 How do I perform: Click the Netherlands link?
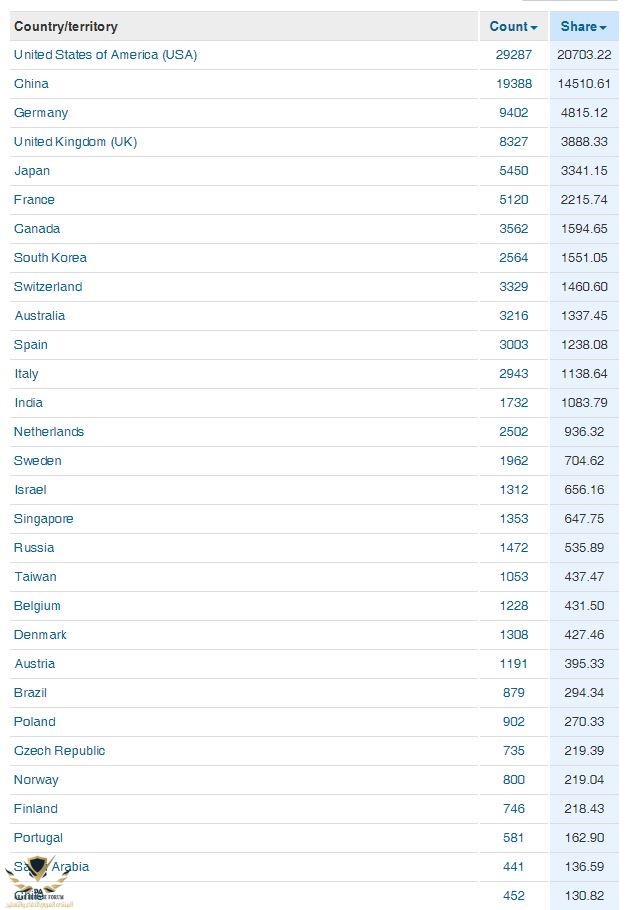tap(49, 432)
